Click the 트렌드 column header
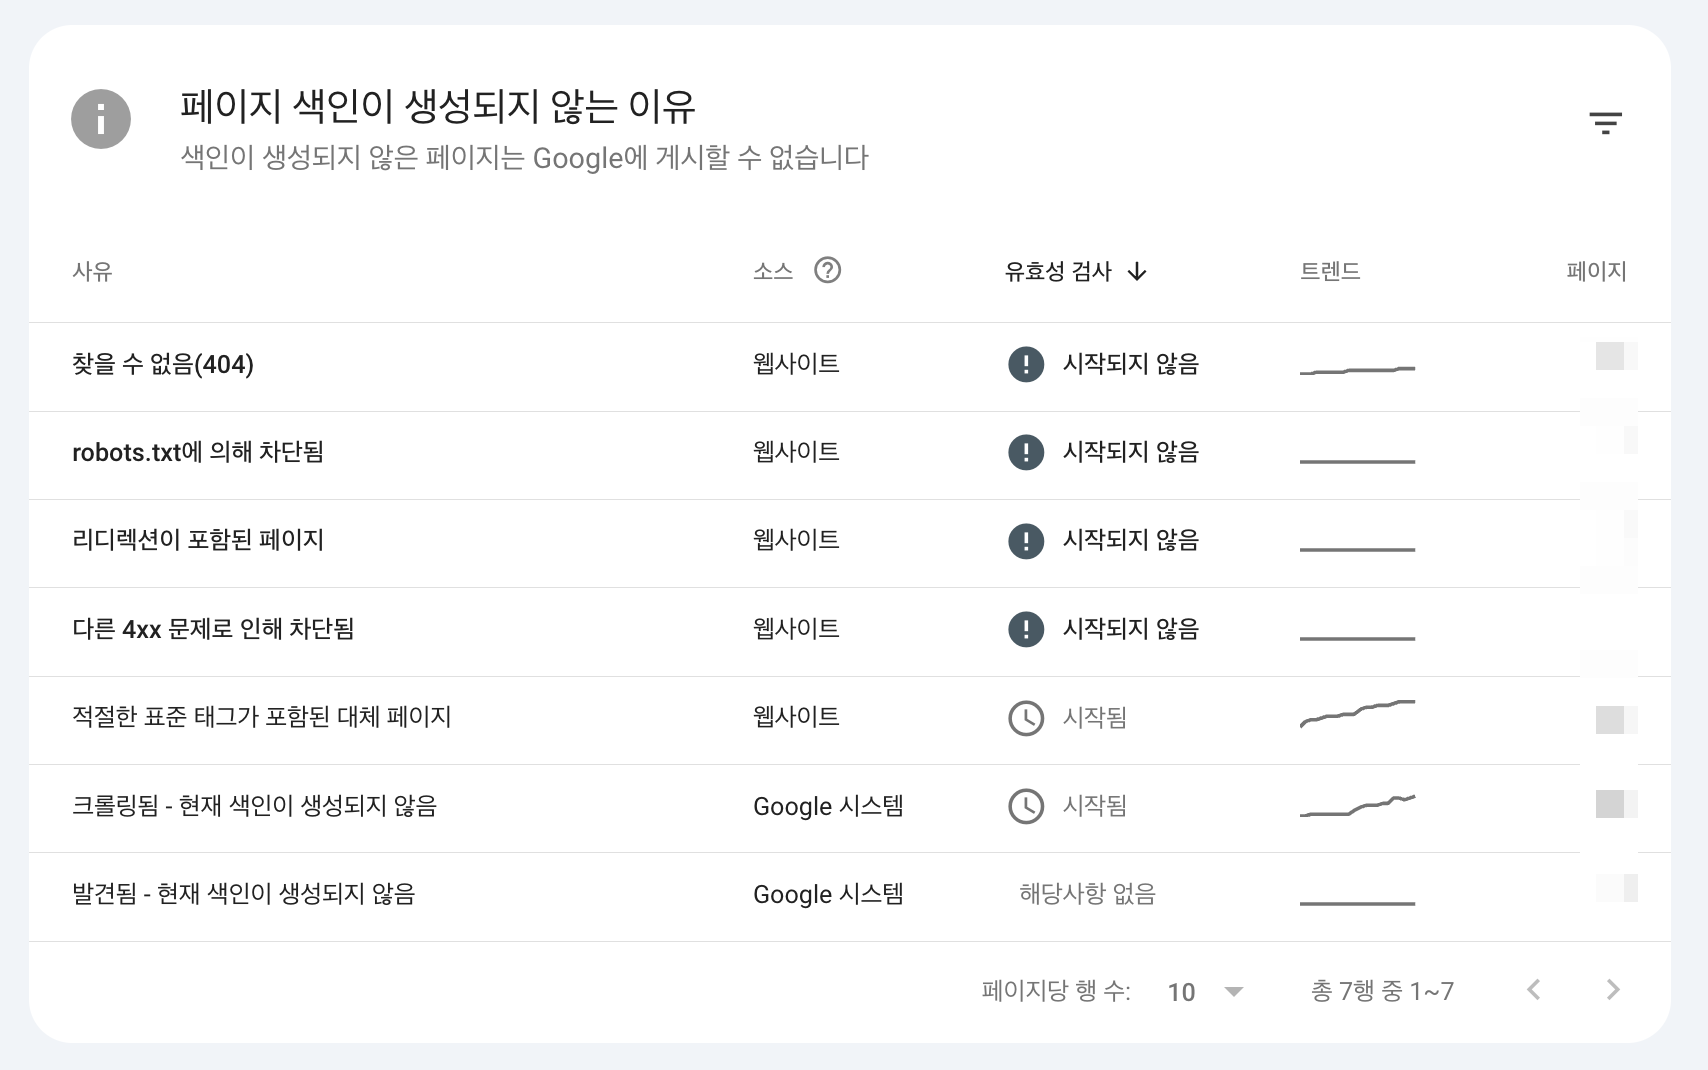1708x1070 pixels. tap(1330, 270)
